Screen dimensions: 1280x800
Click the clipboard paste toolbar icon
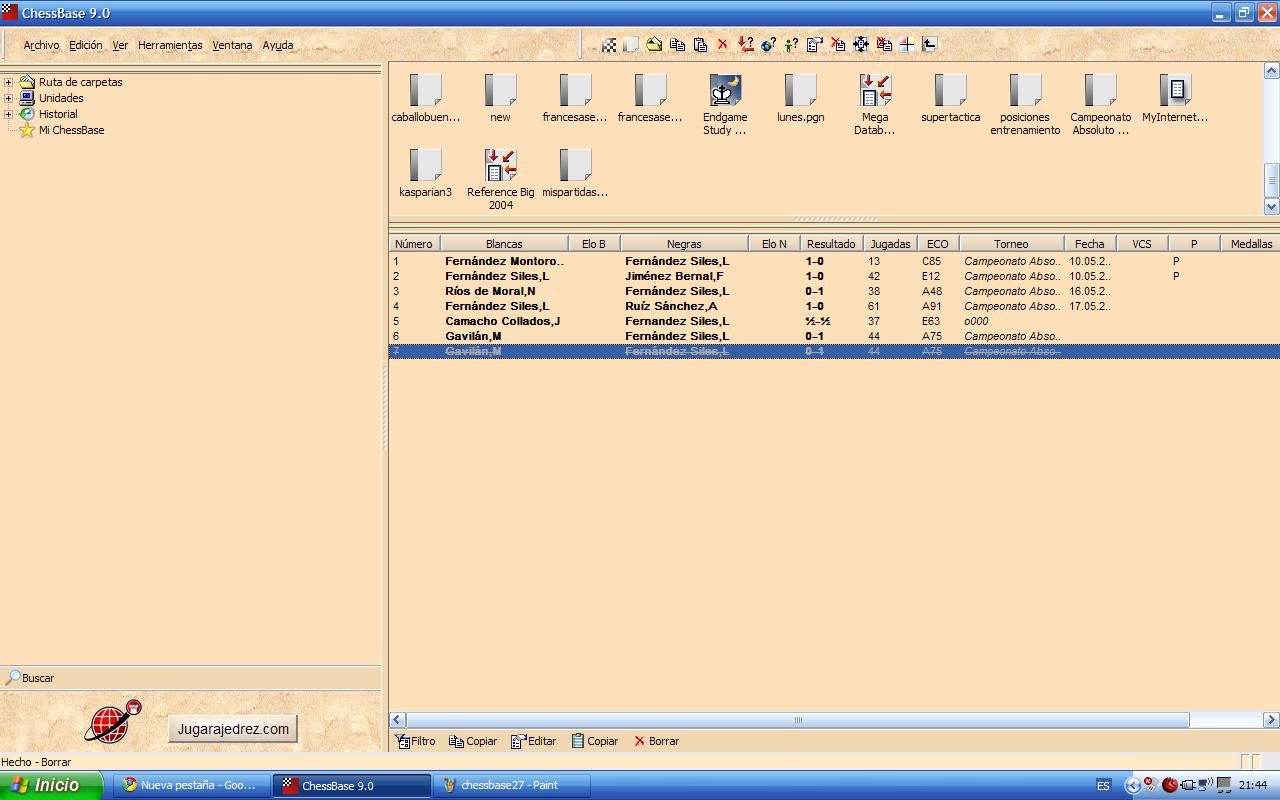700,45
